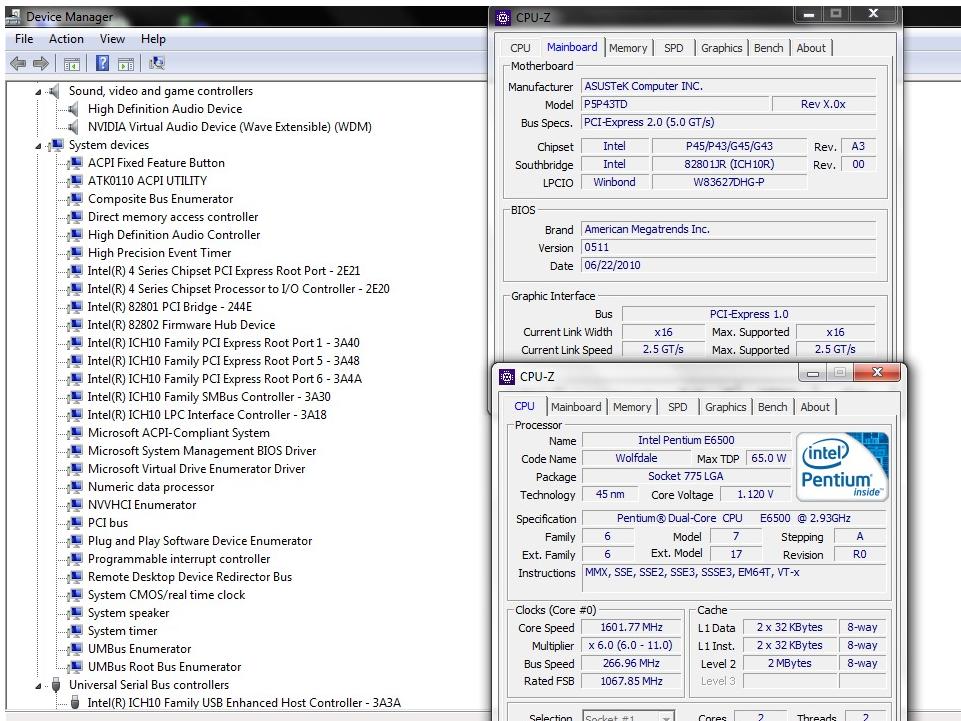This screenshot has width=961, height=721.
Task: Click the USB icon of ICH10 USB Enhanced Host Controller
Action: click(75, 703)
